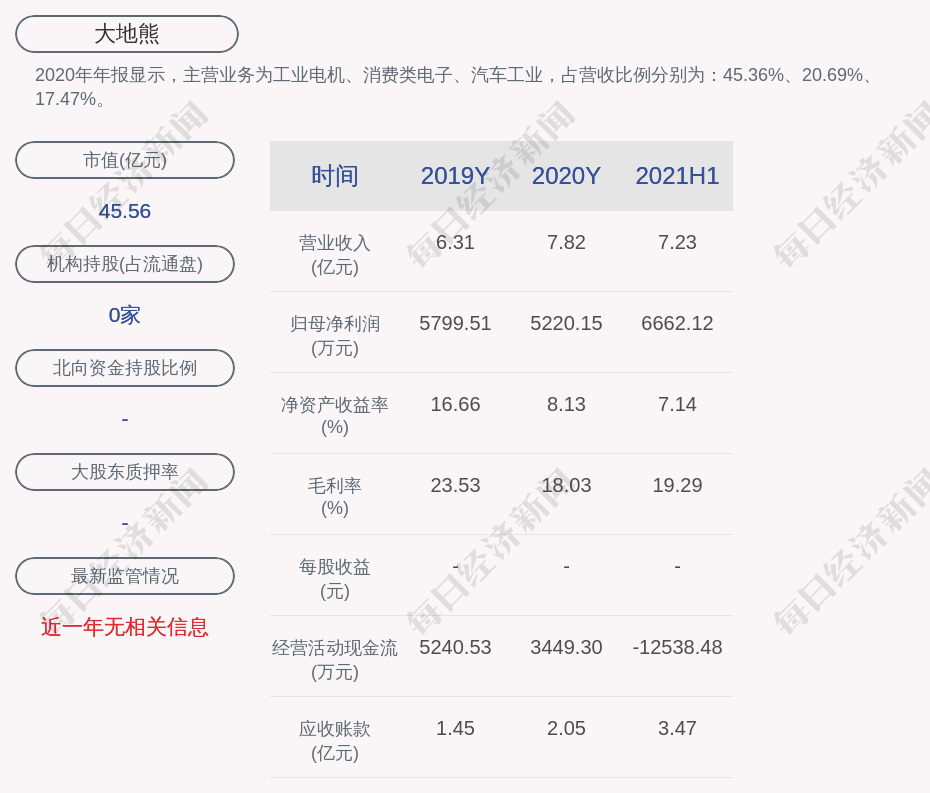The image size is (930, 793).
Task: Open the 最新监管情况 label
Action: [x=125, y=576]
